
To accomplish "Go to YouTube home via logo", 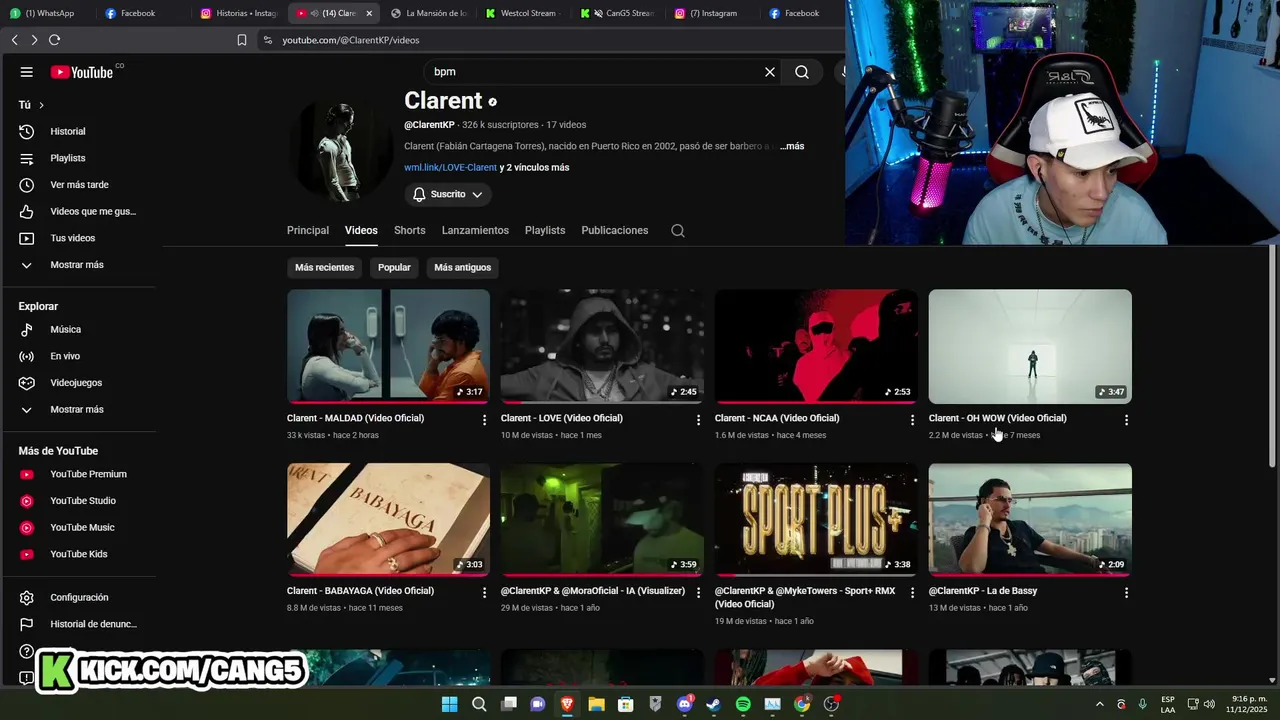I will pos(82,72).
